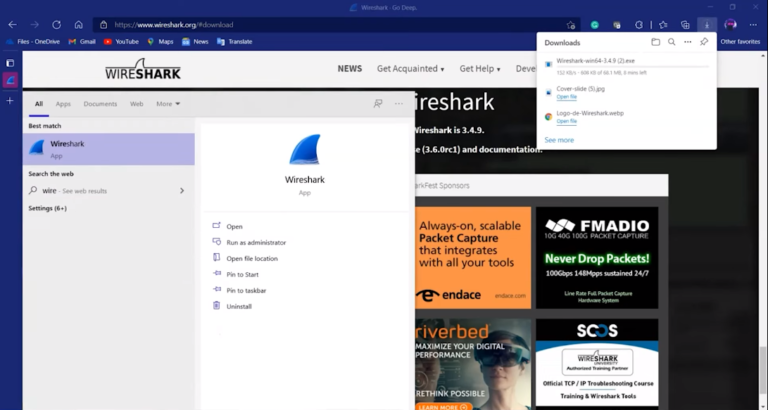
Task: Open downloads folder icon in Downloads panel
Action: pos(655,42)
